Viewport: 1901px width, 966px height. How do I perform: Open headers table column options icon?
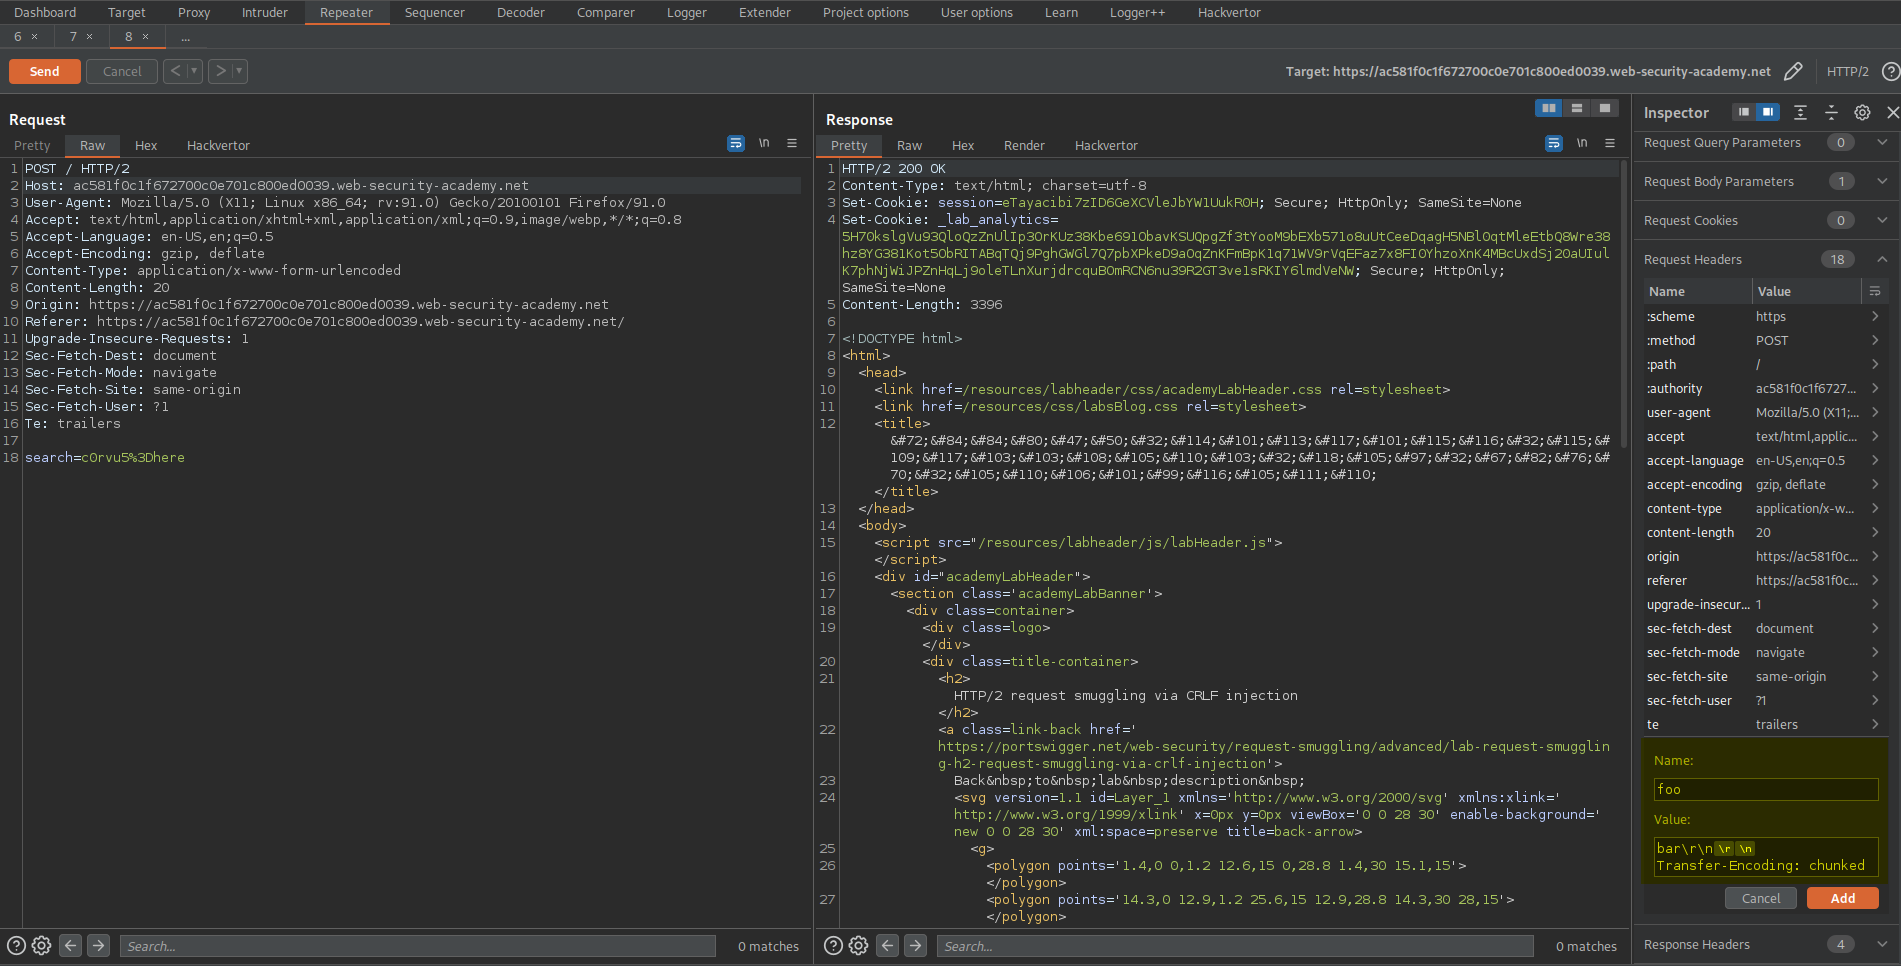[x=1874, y=291]
